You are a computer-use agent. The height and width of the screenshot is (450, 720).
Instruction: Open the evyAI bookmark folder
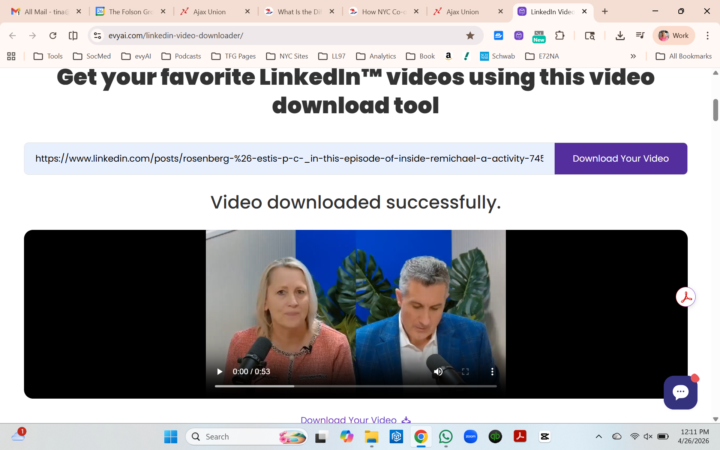point(136,56)
